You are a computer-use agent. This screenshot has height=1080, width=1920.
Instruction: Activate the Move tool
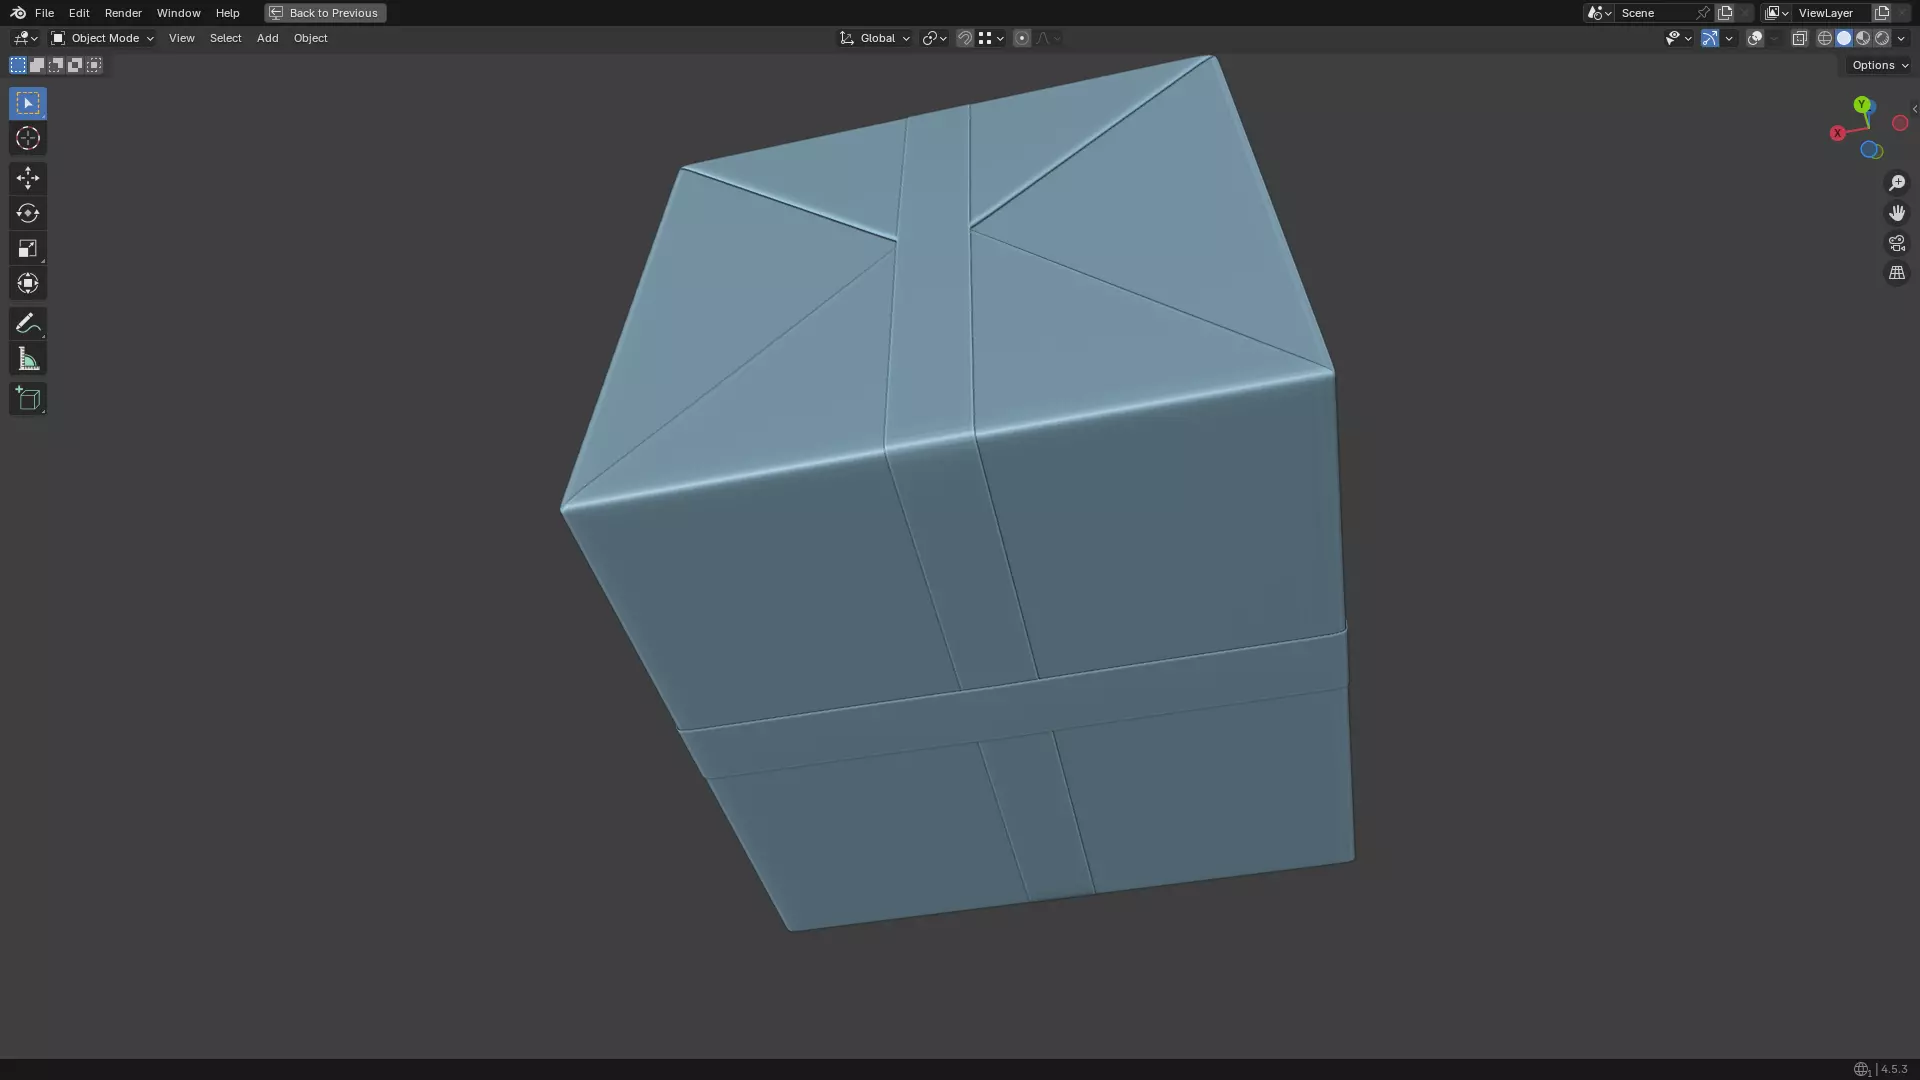(27, 178)
